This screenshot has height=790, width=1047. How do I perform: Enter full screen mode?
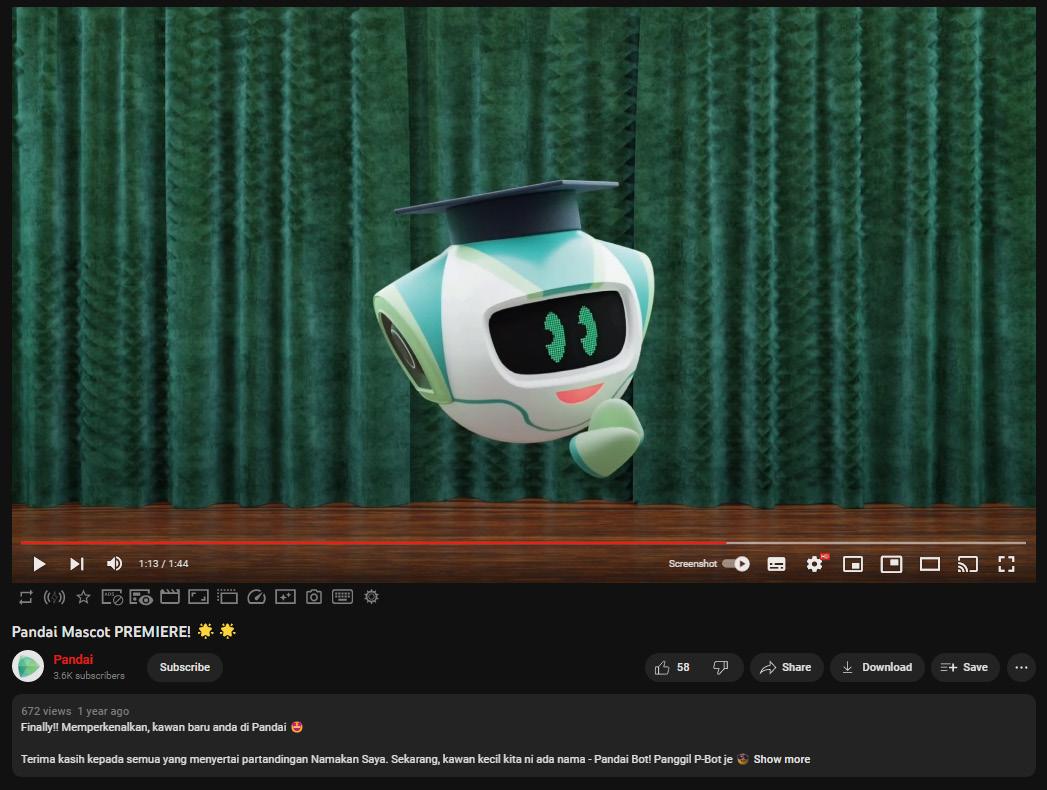tap(1006, 564)
